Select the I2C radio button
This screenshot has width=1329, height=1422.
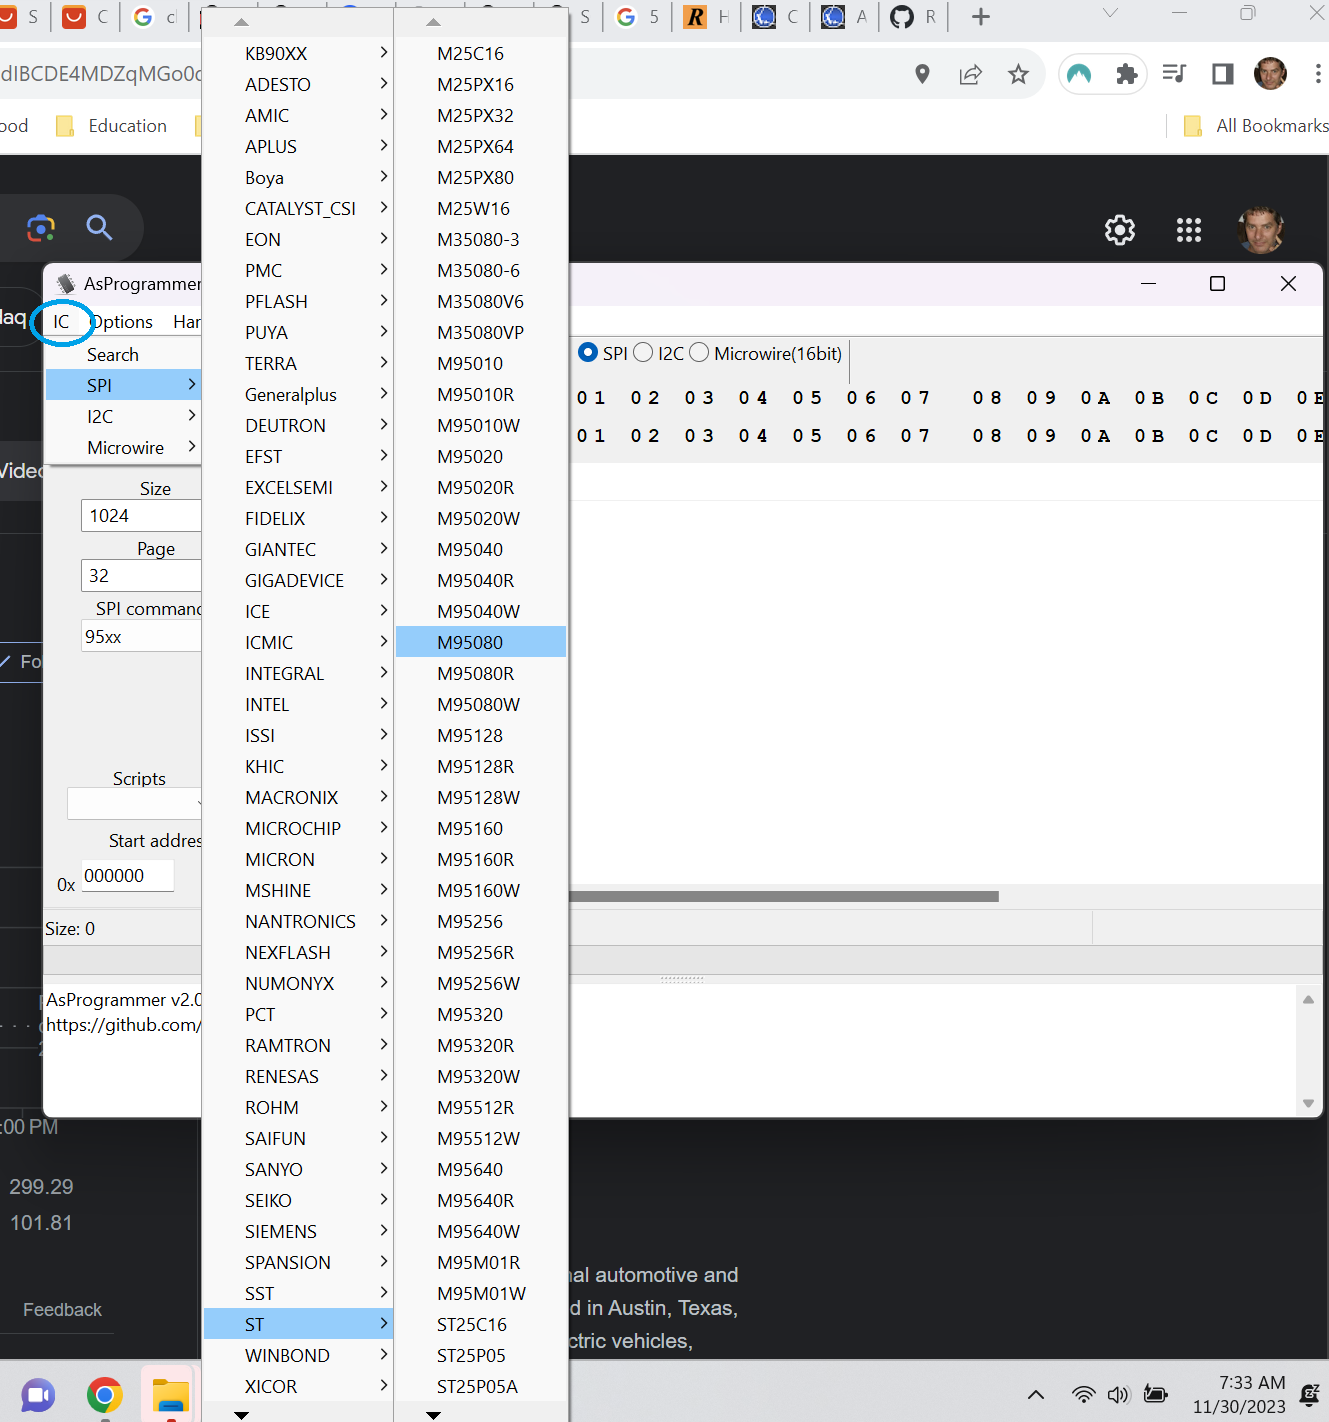(x=644, y=353)
